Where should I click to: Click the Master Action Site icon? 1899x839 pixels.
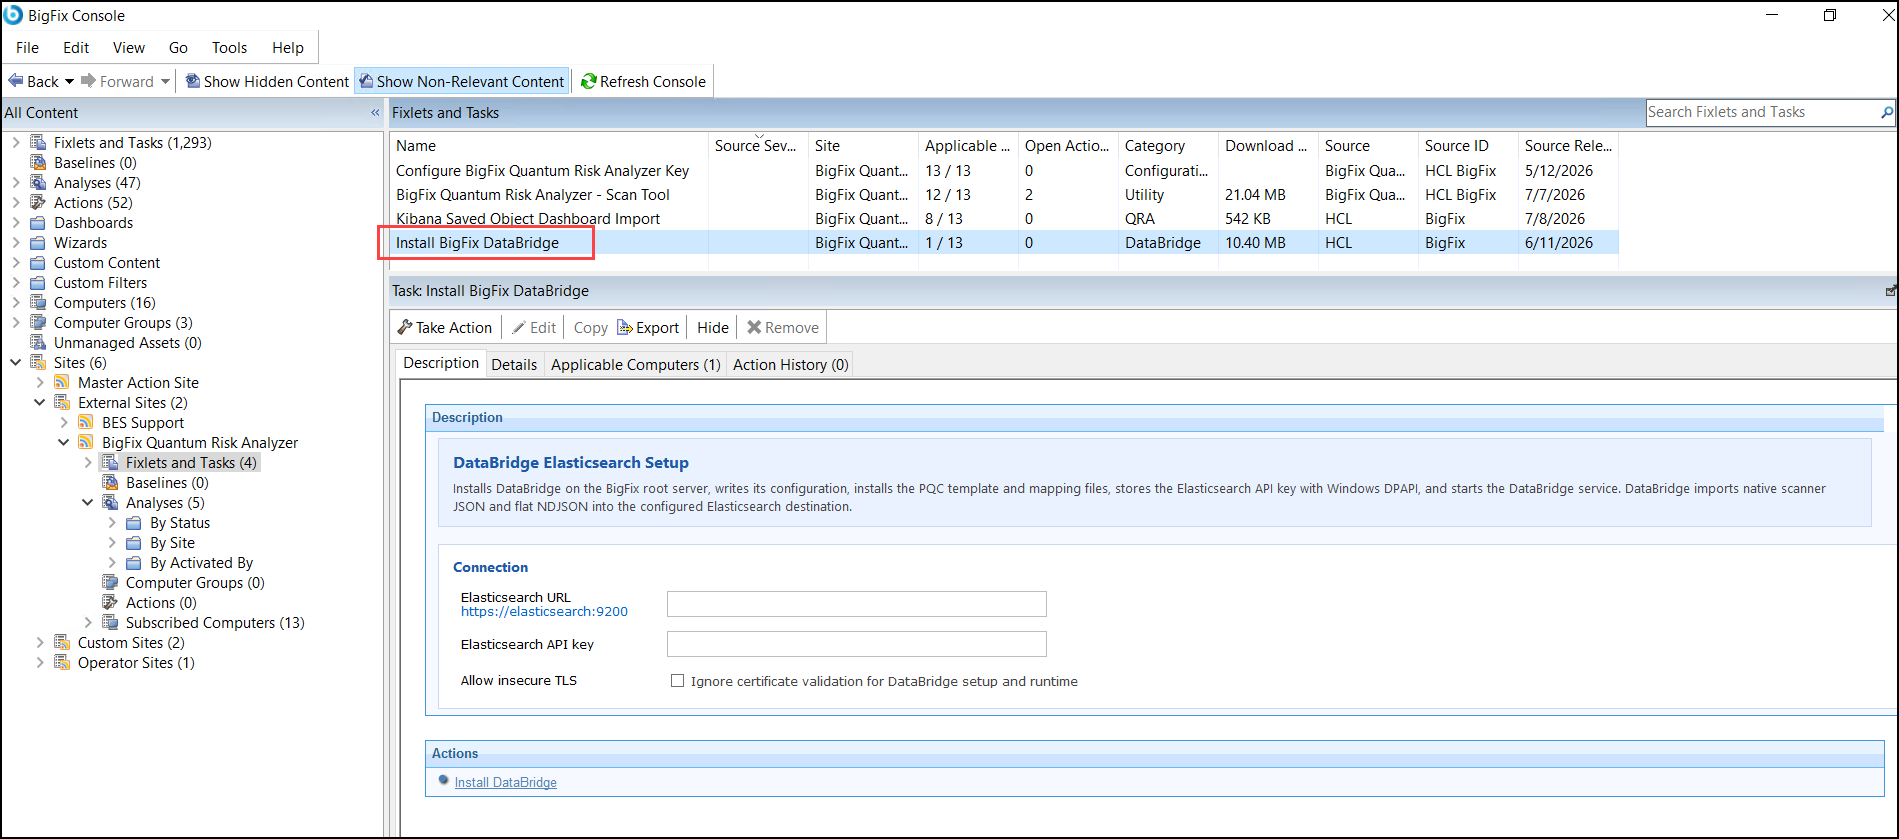[62, 383]
